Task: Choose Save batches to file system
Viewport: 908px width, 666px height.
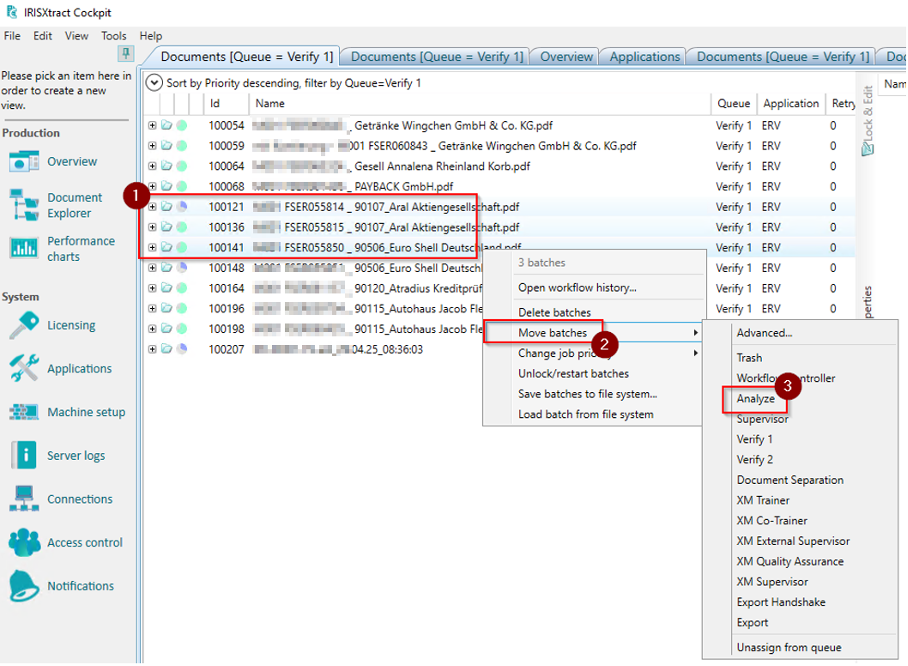Action: point(587,394)
